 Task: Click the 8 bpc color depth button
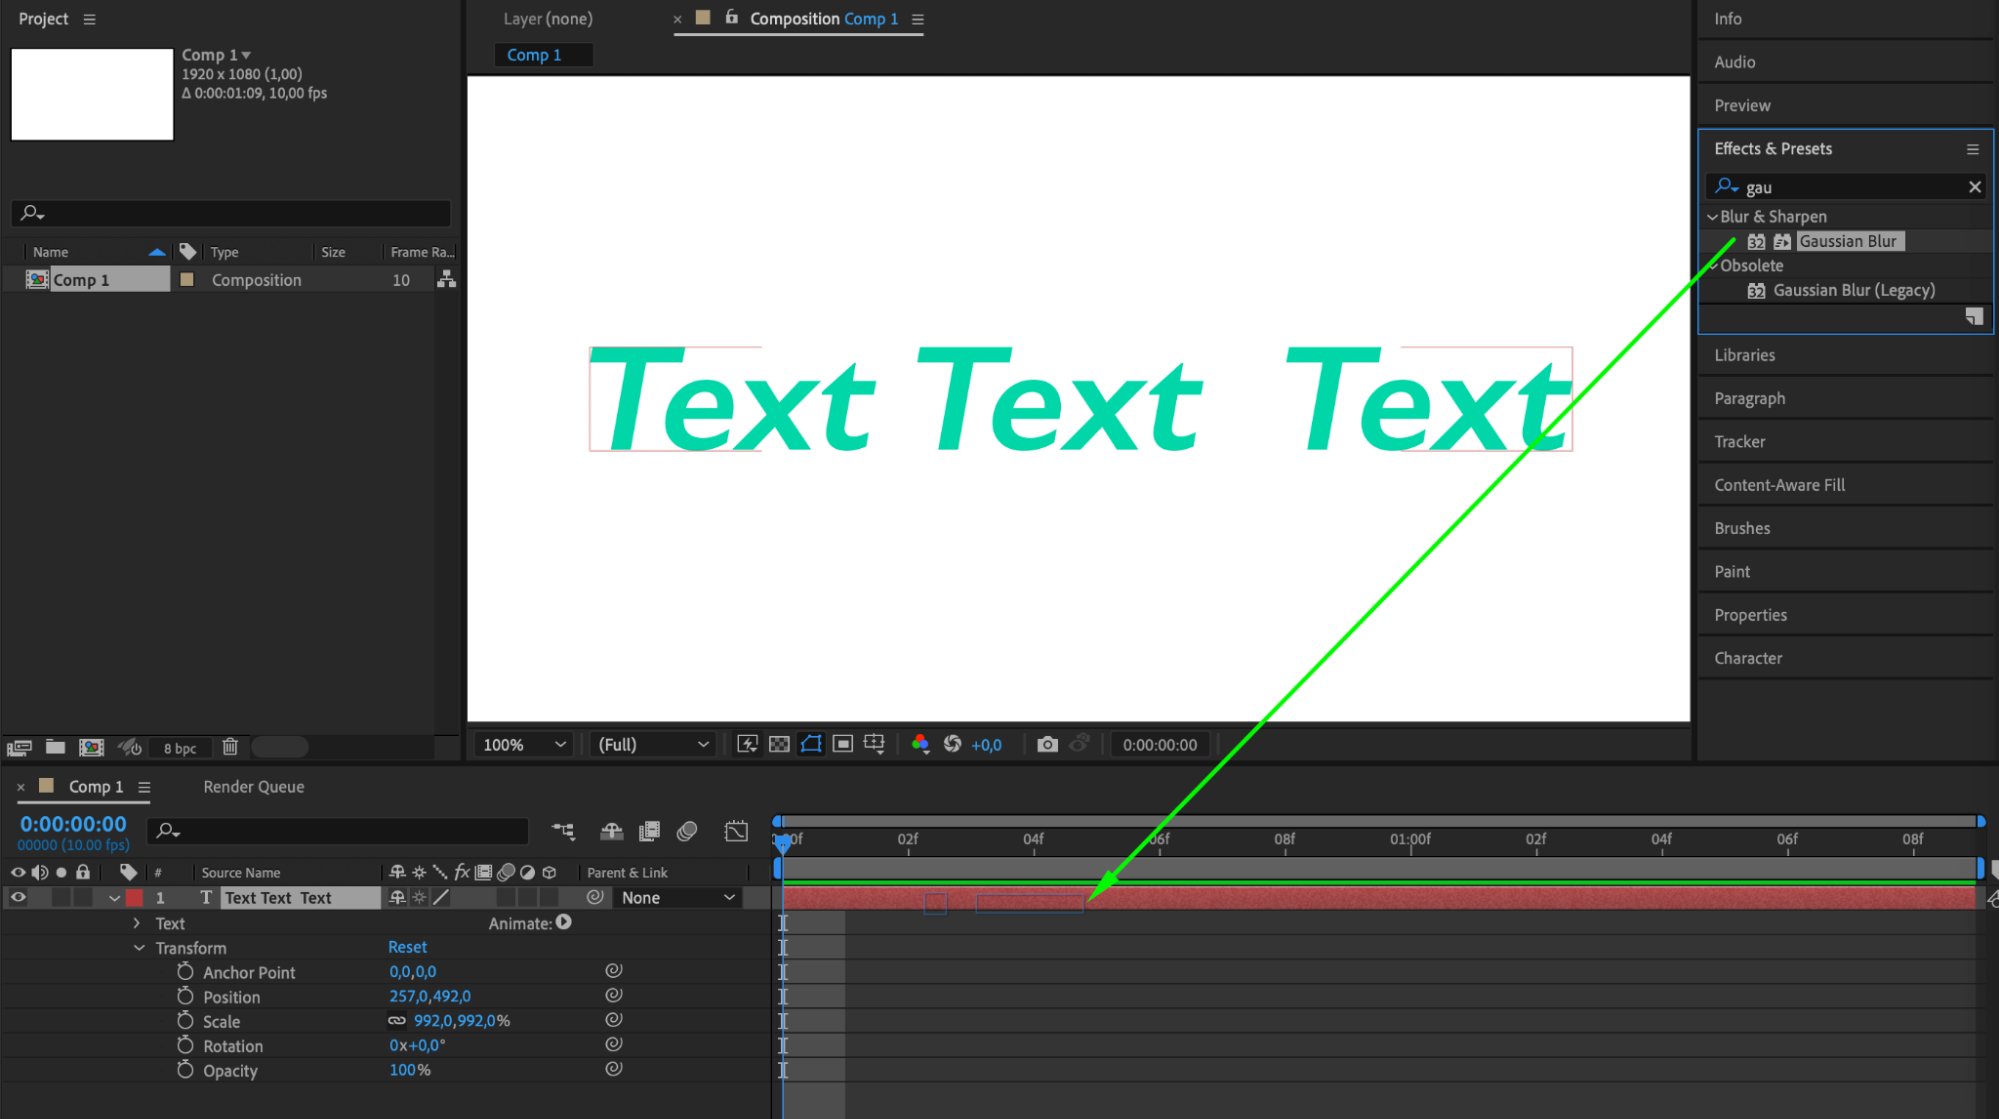180,748
